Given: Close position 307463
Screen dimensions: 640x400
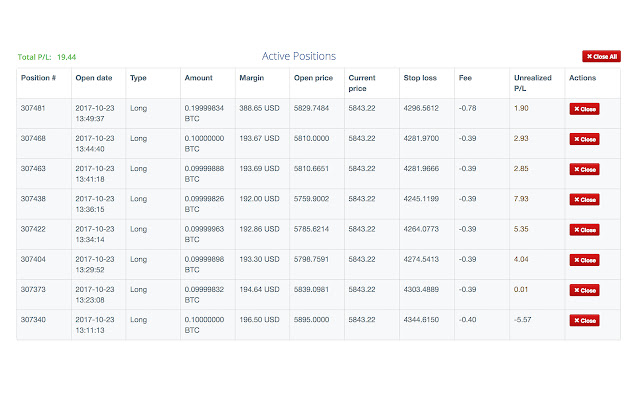Looking at the screenshot, I should (584, 170).
